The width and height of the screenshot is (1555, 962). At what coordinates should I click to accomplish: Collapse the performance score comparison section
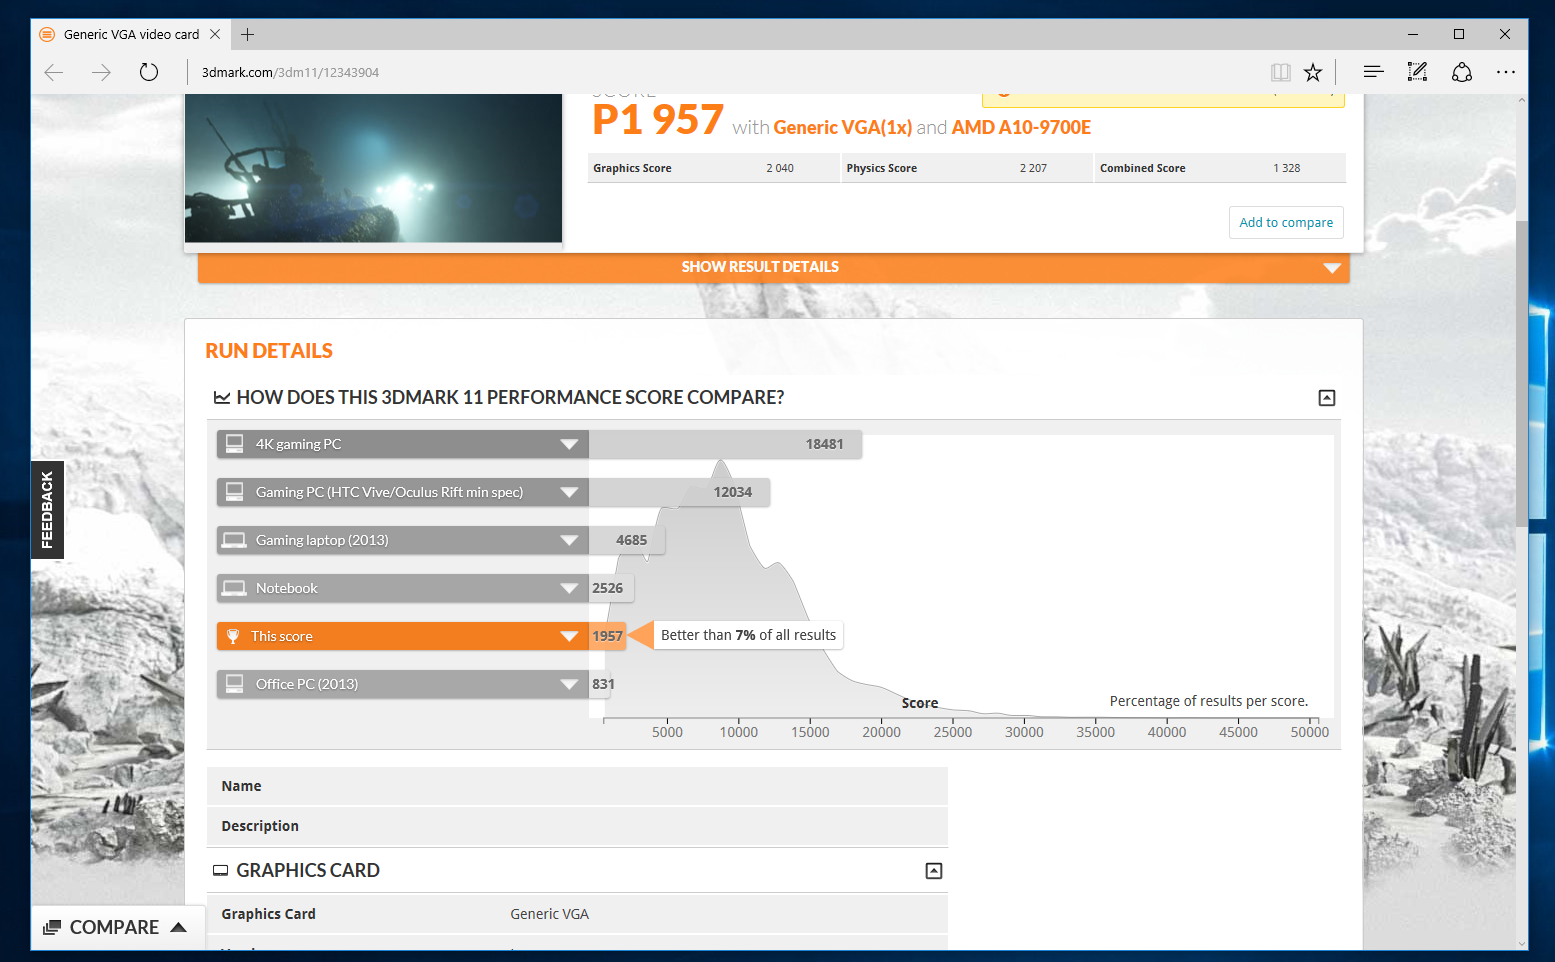coord(1327,398)
